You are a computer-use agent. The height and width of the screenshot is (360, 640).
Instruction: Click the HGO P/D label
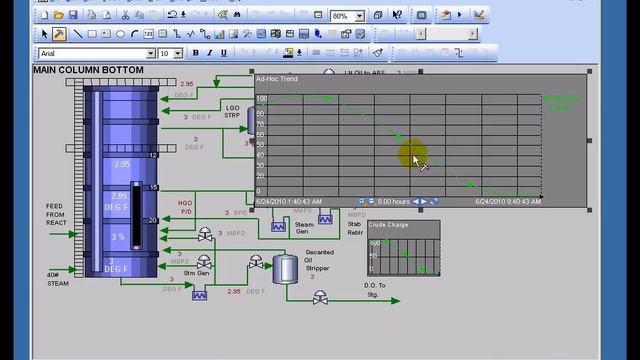click(185, 207)
